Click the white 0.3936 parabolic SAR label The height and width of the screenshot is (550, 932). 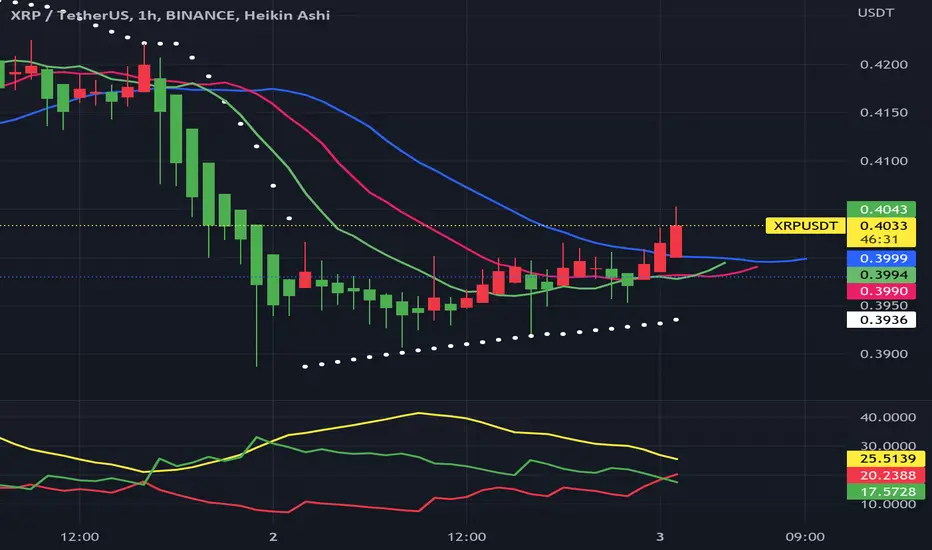click(881, 320)
